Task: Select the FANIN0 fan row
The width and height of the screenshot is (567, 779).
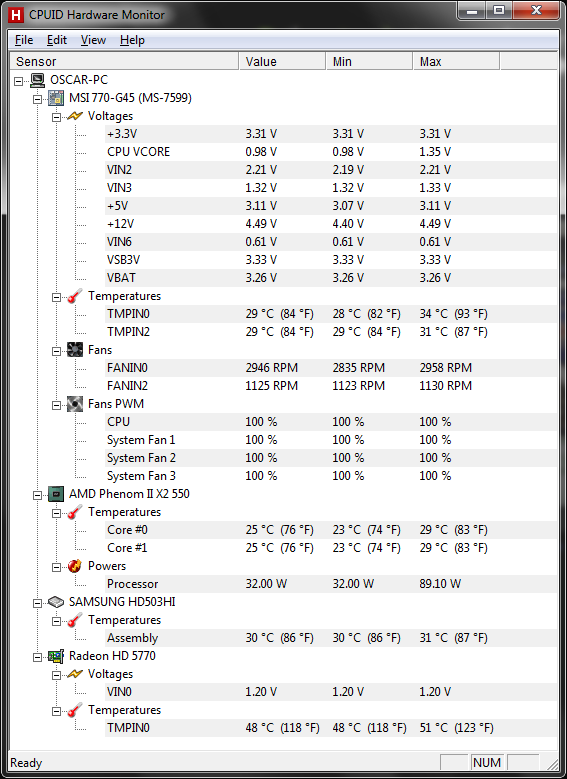Action: point(331,368)
